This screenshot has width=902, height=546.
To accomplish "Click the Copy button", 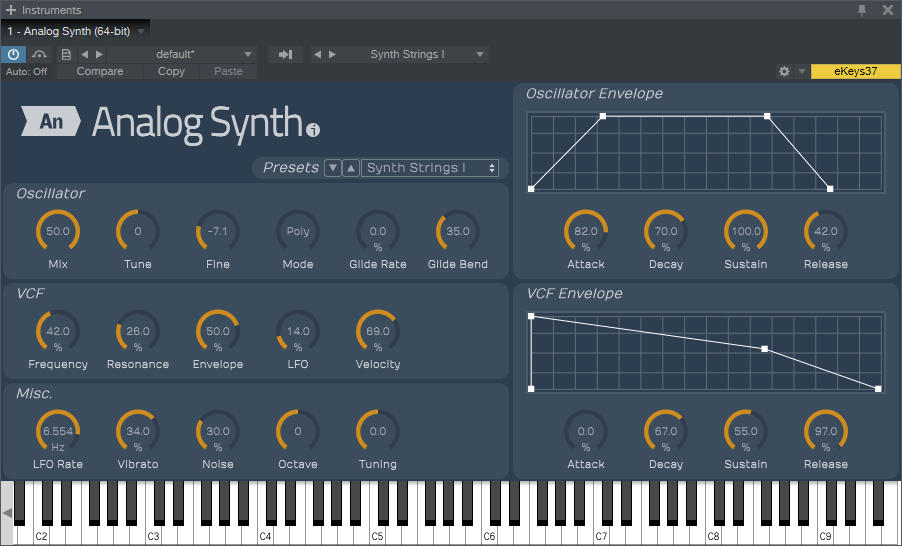I will click(171, 71).
